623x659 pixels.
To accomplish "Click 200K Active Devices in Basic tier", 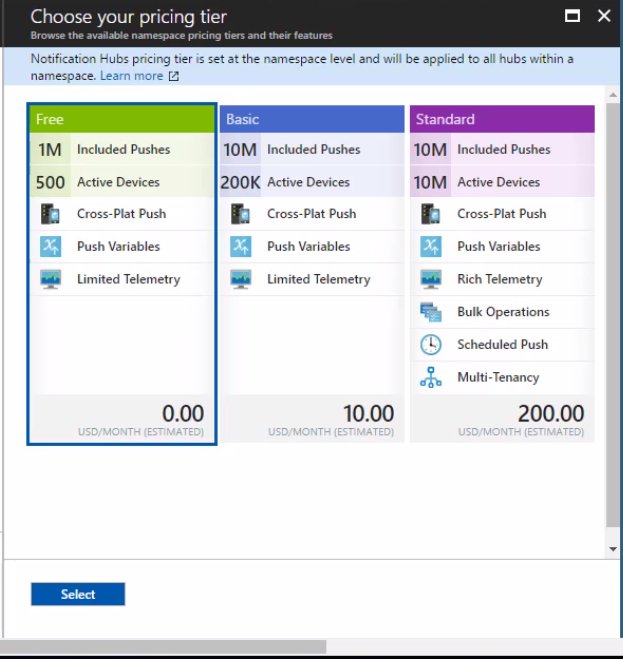I will 312,182.
